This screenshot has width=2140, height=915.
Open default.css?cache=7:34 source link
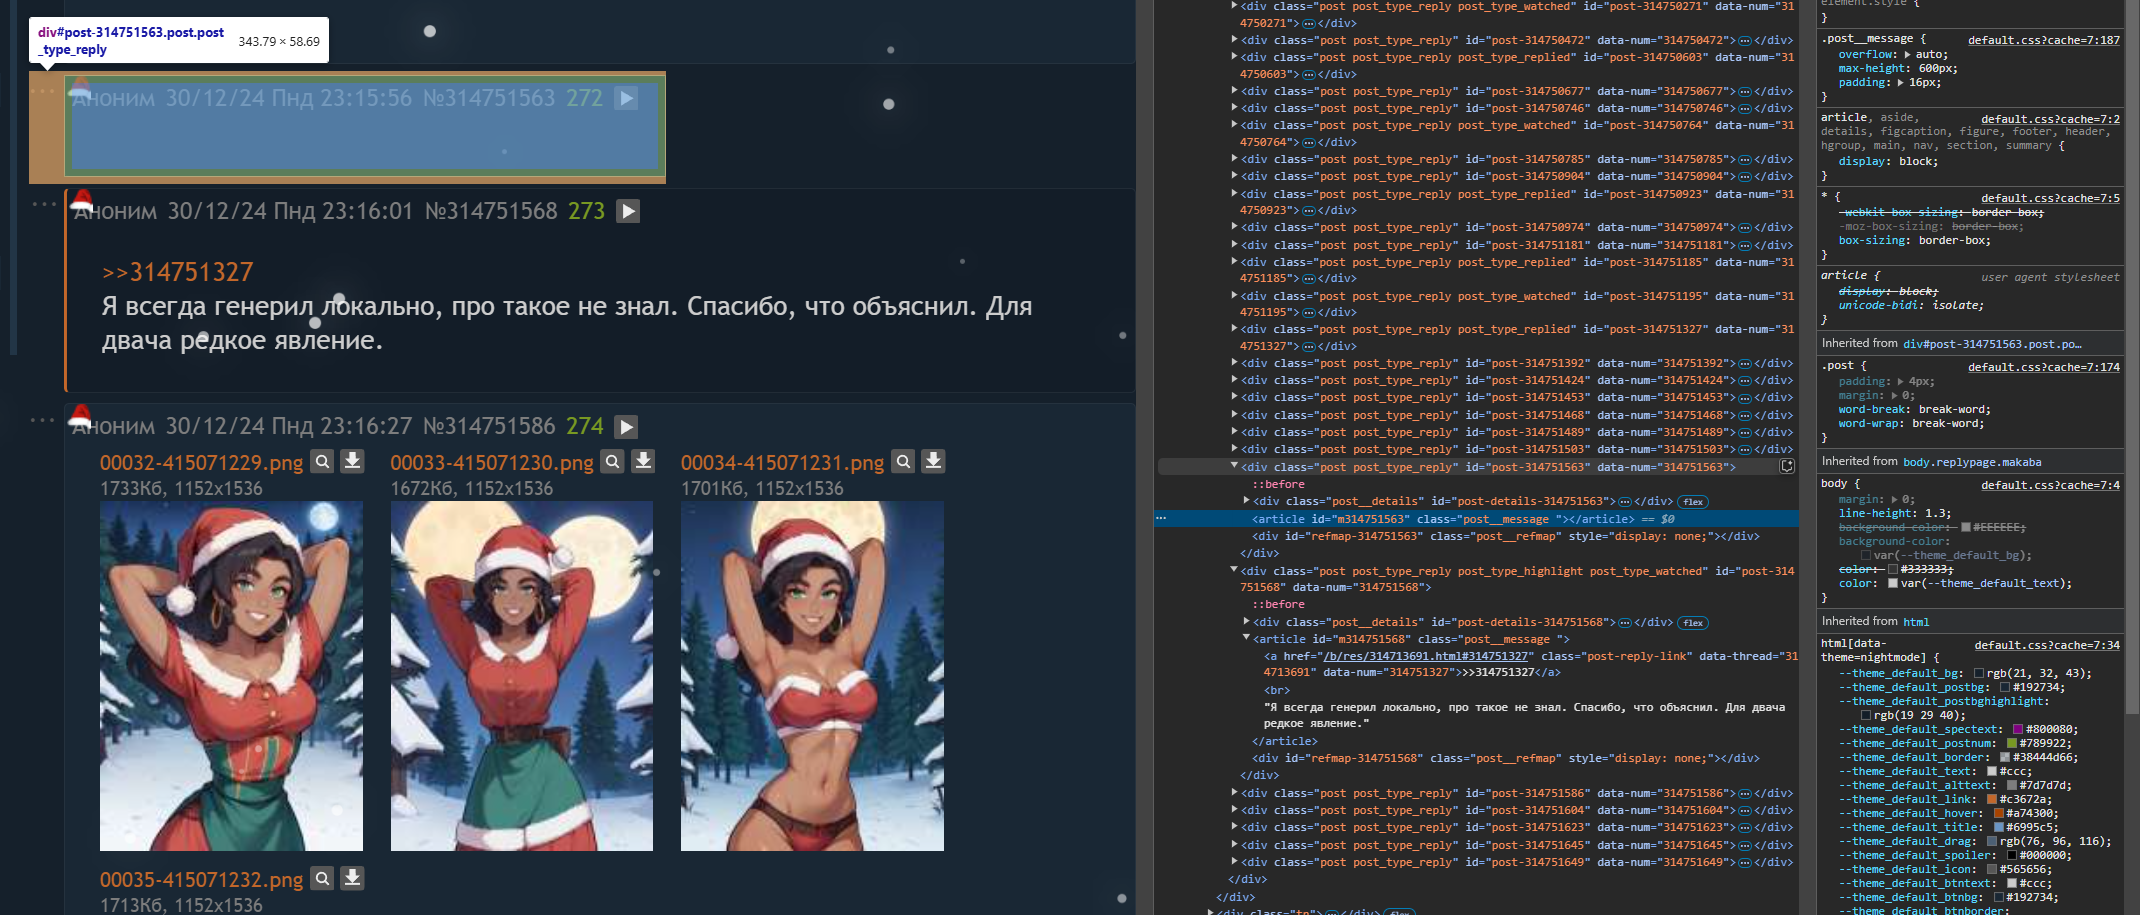(2046, 645)
